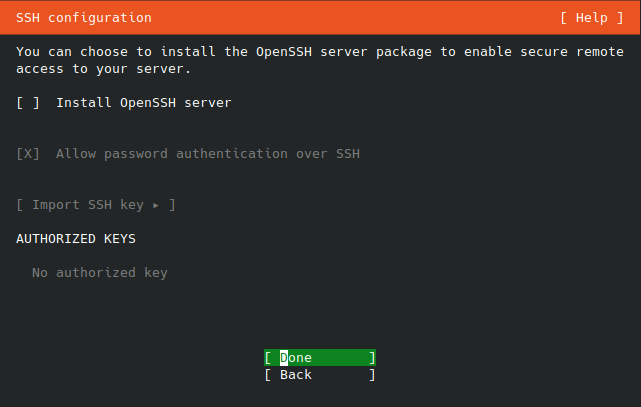The image size is (641, 407).
Task: Click the opening bracket of Import SSH key
Action: click(x=20, y=205)
